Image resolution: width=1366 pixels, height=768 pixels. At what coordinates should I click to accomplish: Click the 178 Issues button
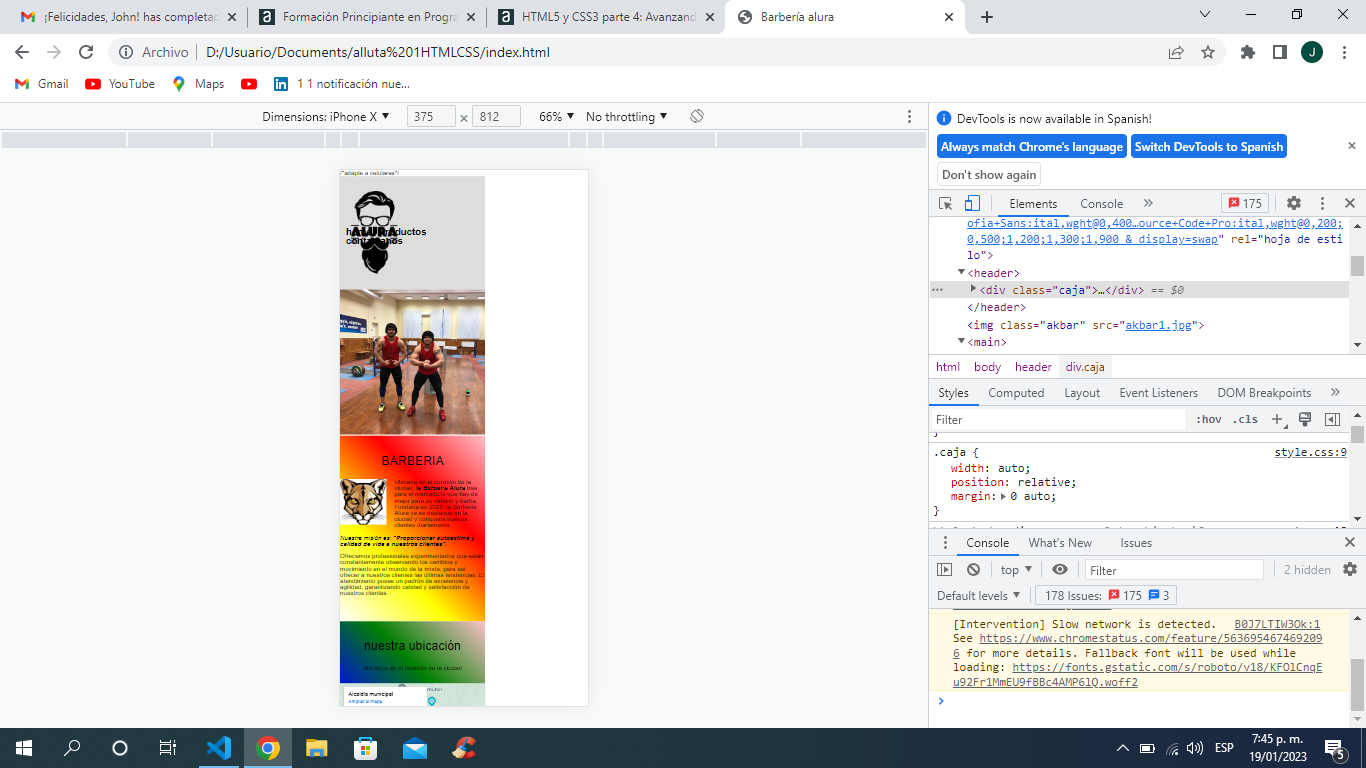tap(1107, 596)
